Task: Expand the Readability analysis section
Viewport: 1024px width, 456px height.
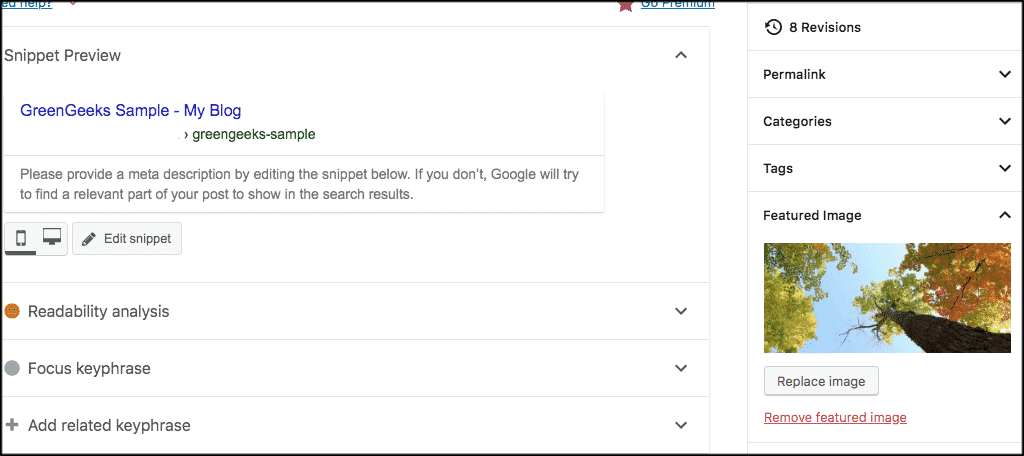Action: 680,312
